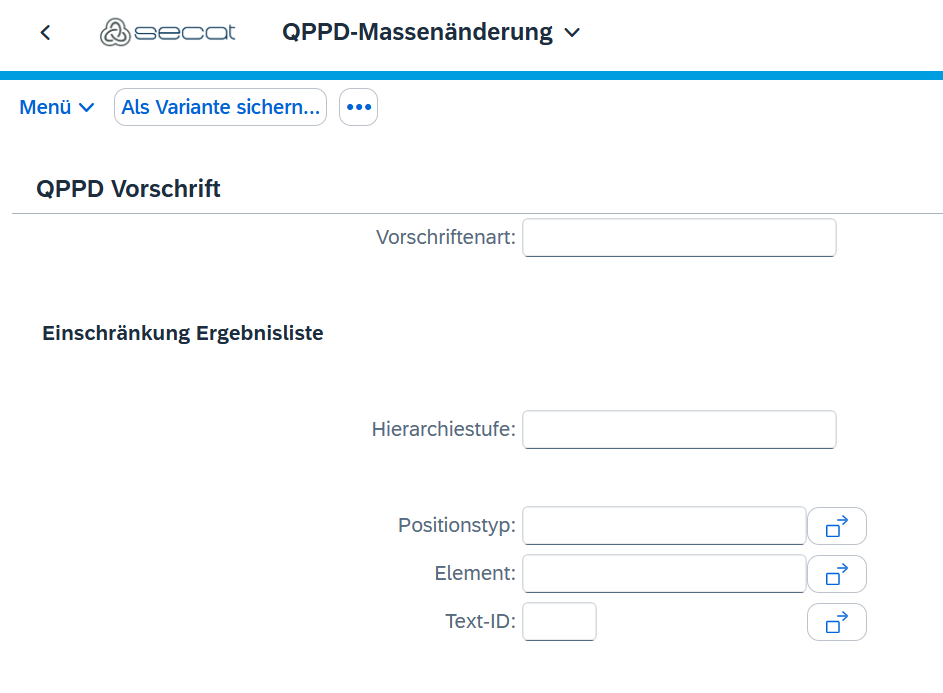Click the Vorschriftenart label
The image size is (943, 693).
coord(445,238)
